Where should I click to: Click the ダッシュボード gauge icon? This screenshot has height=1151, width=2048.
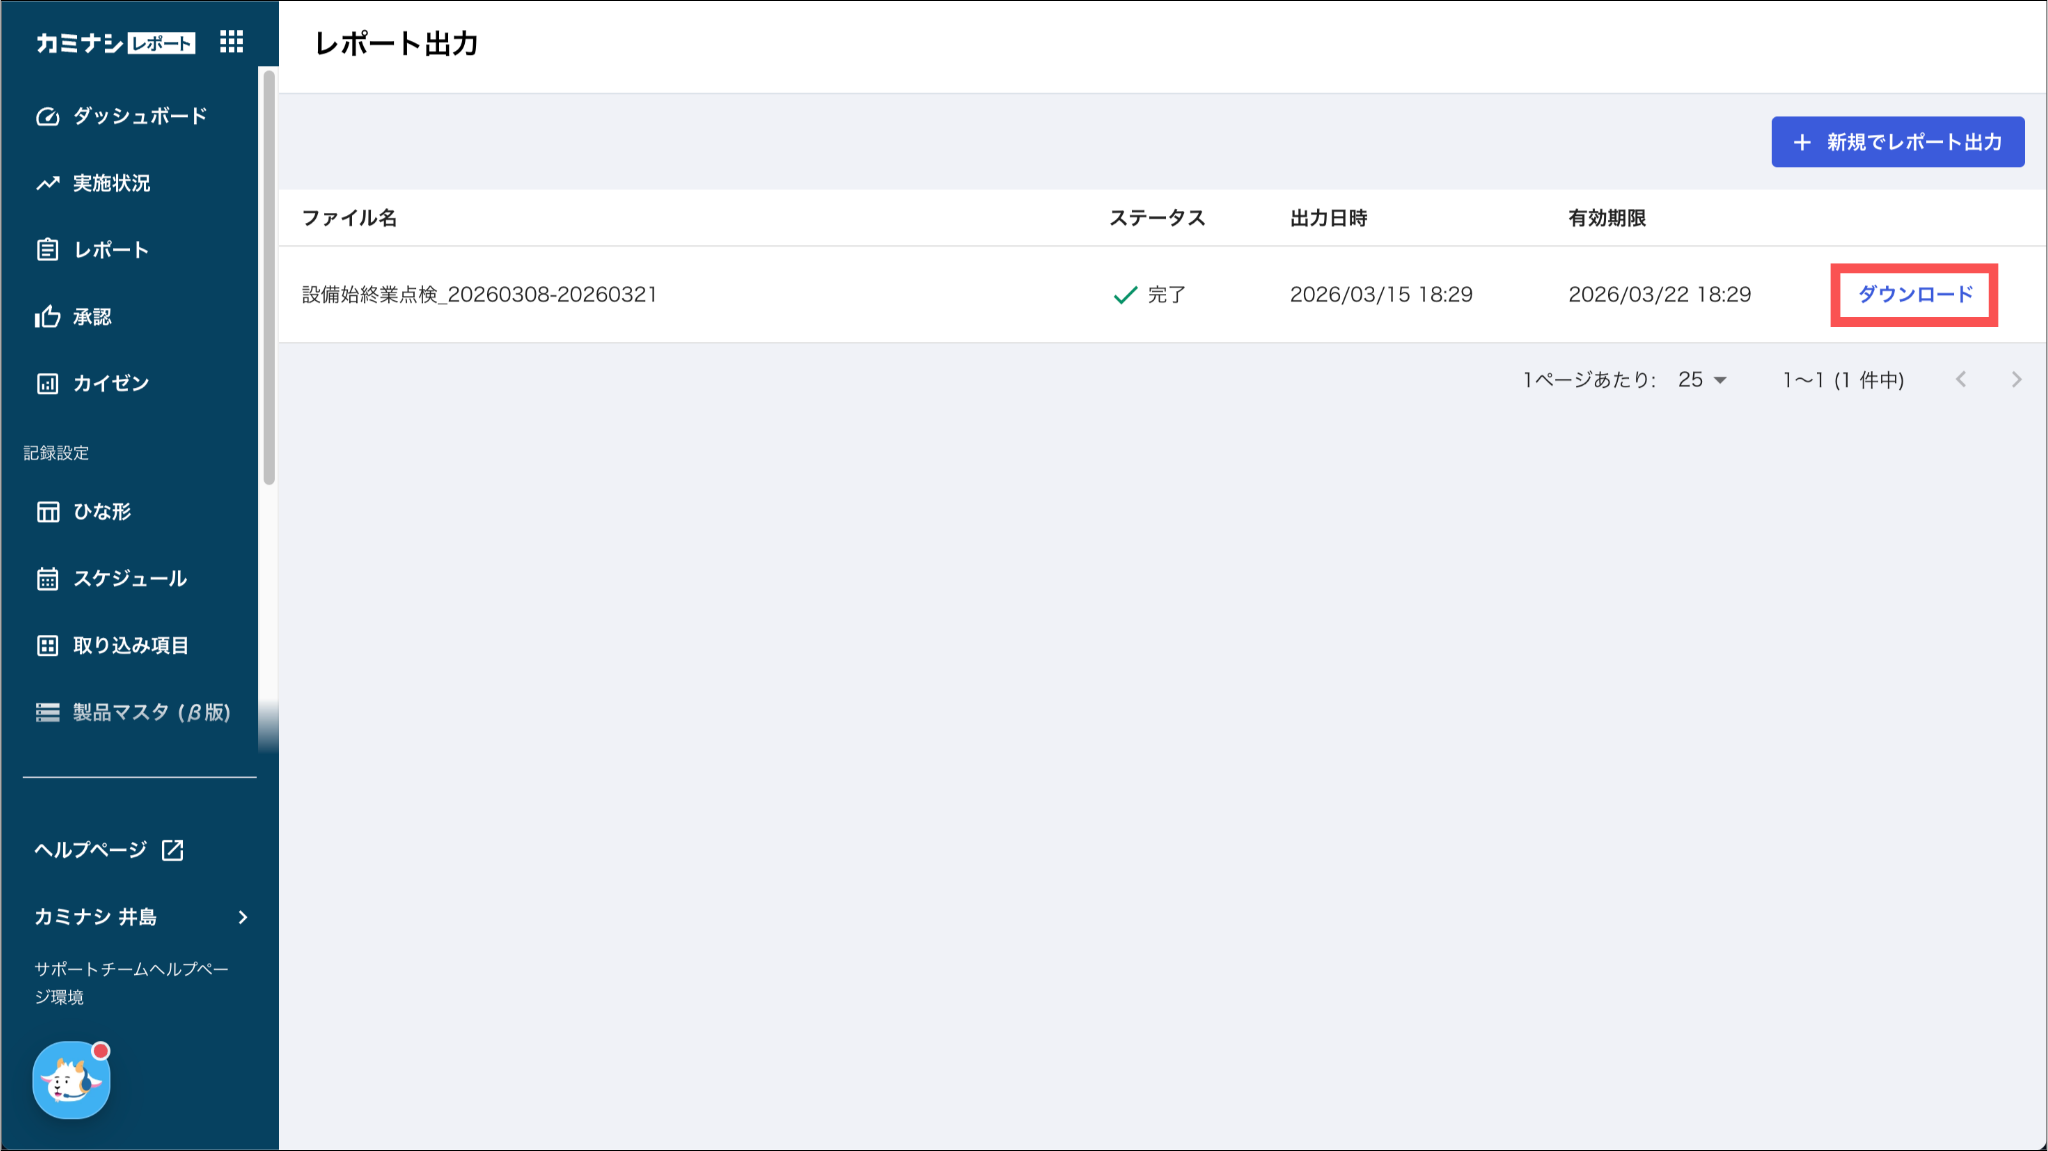(47, 117)
